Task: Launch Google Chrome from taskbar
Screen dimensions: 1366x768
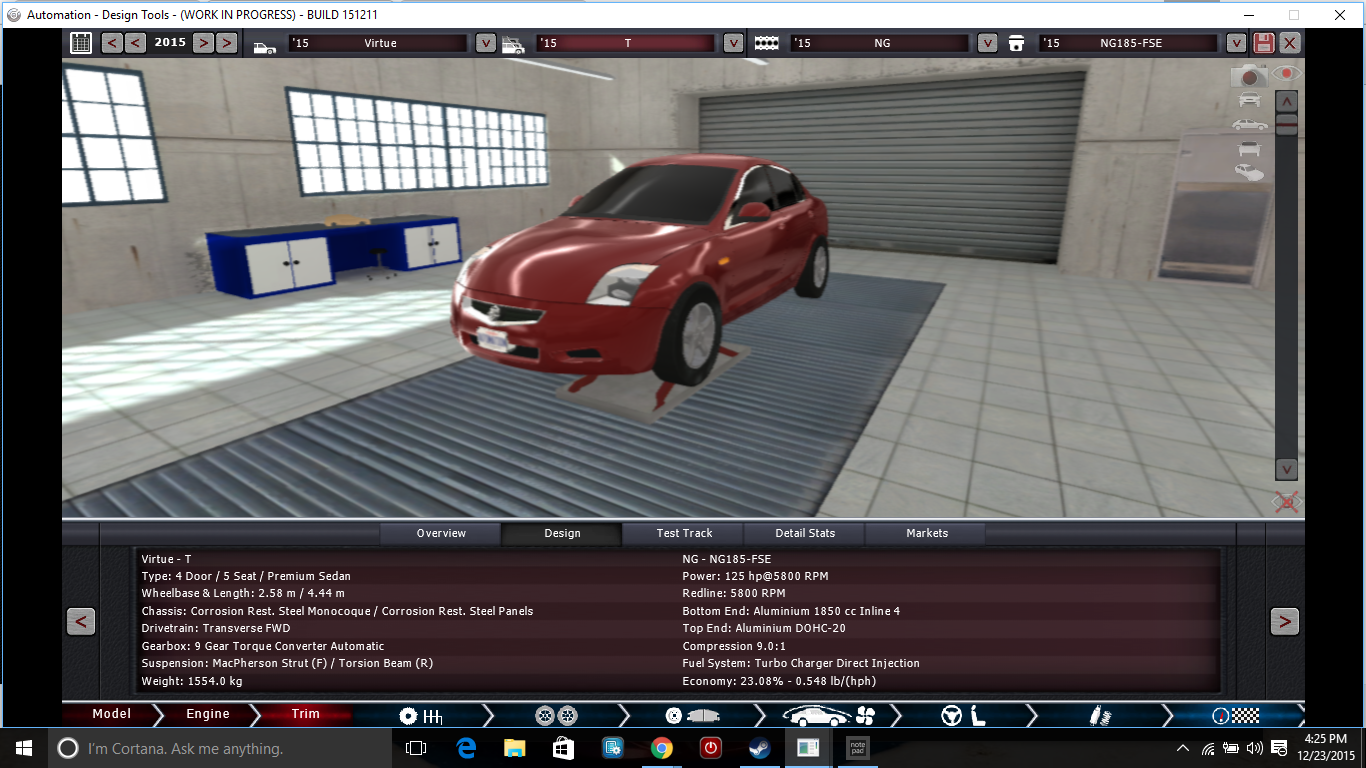Action: [661, 748]
